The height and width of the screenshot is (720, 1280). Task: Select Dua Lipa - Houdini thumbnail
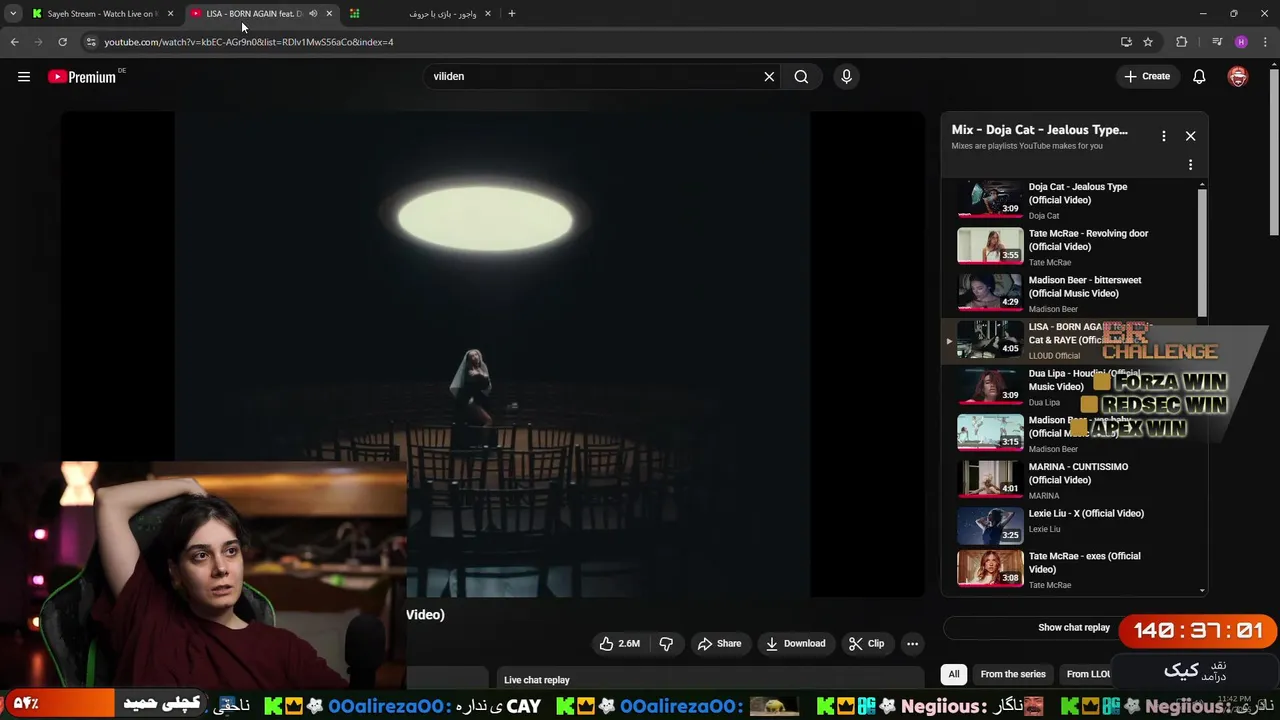point(990,385)
